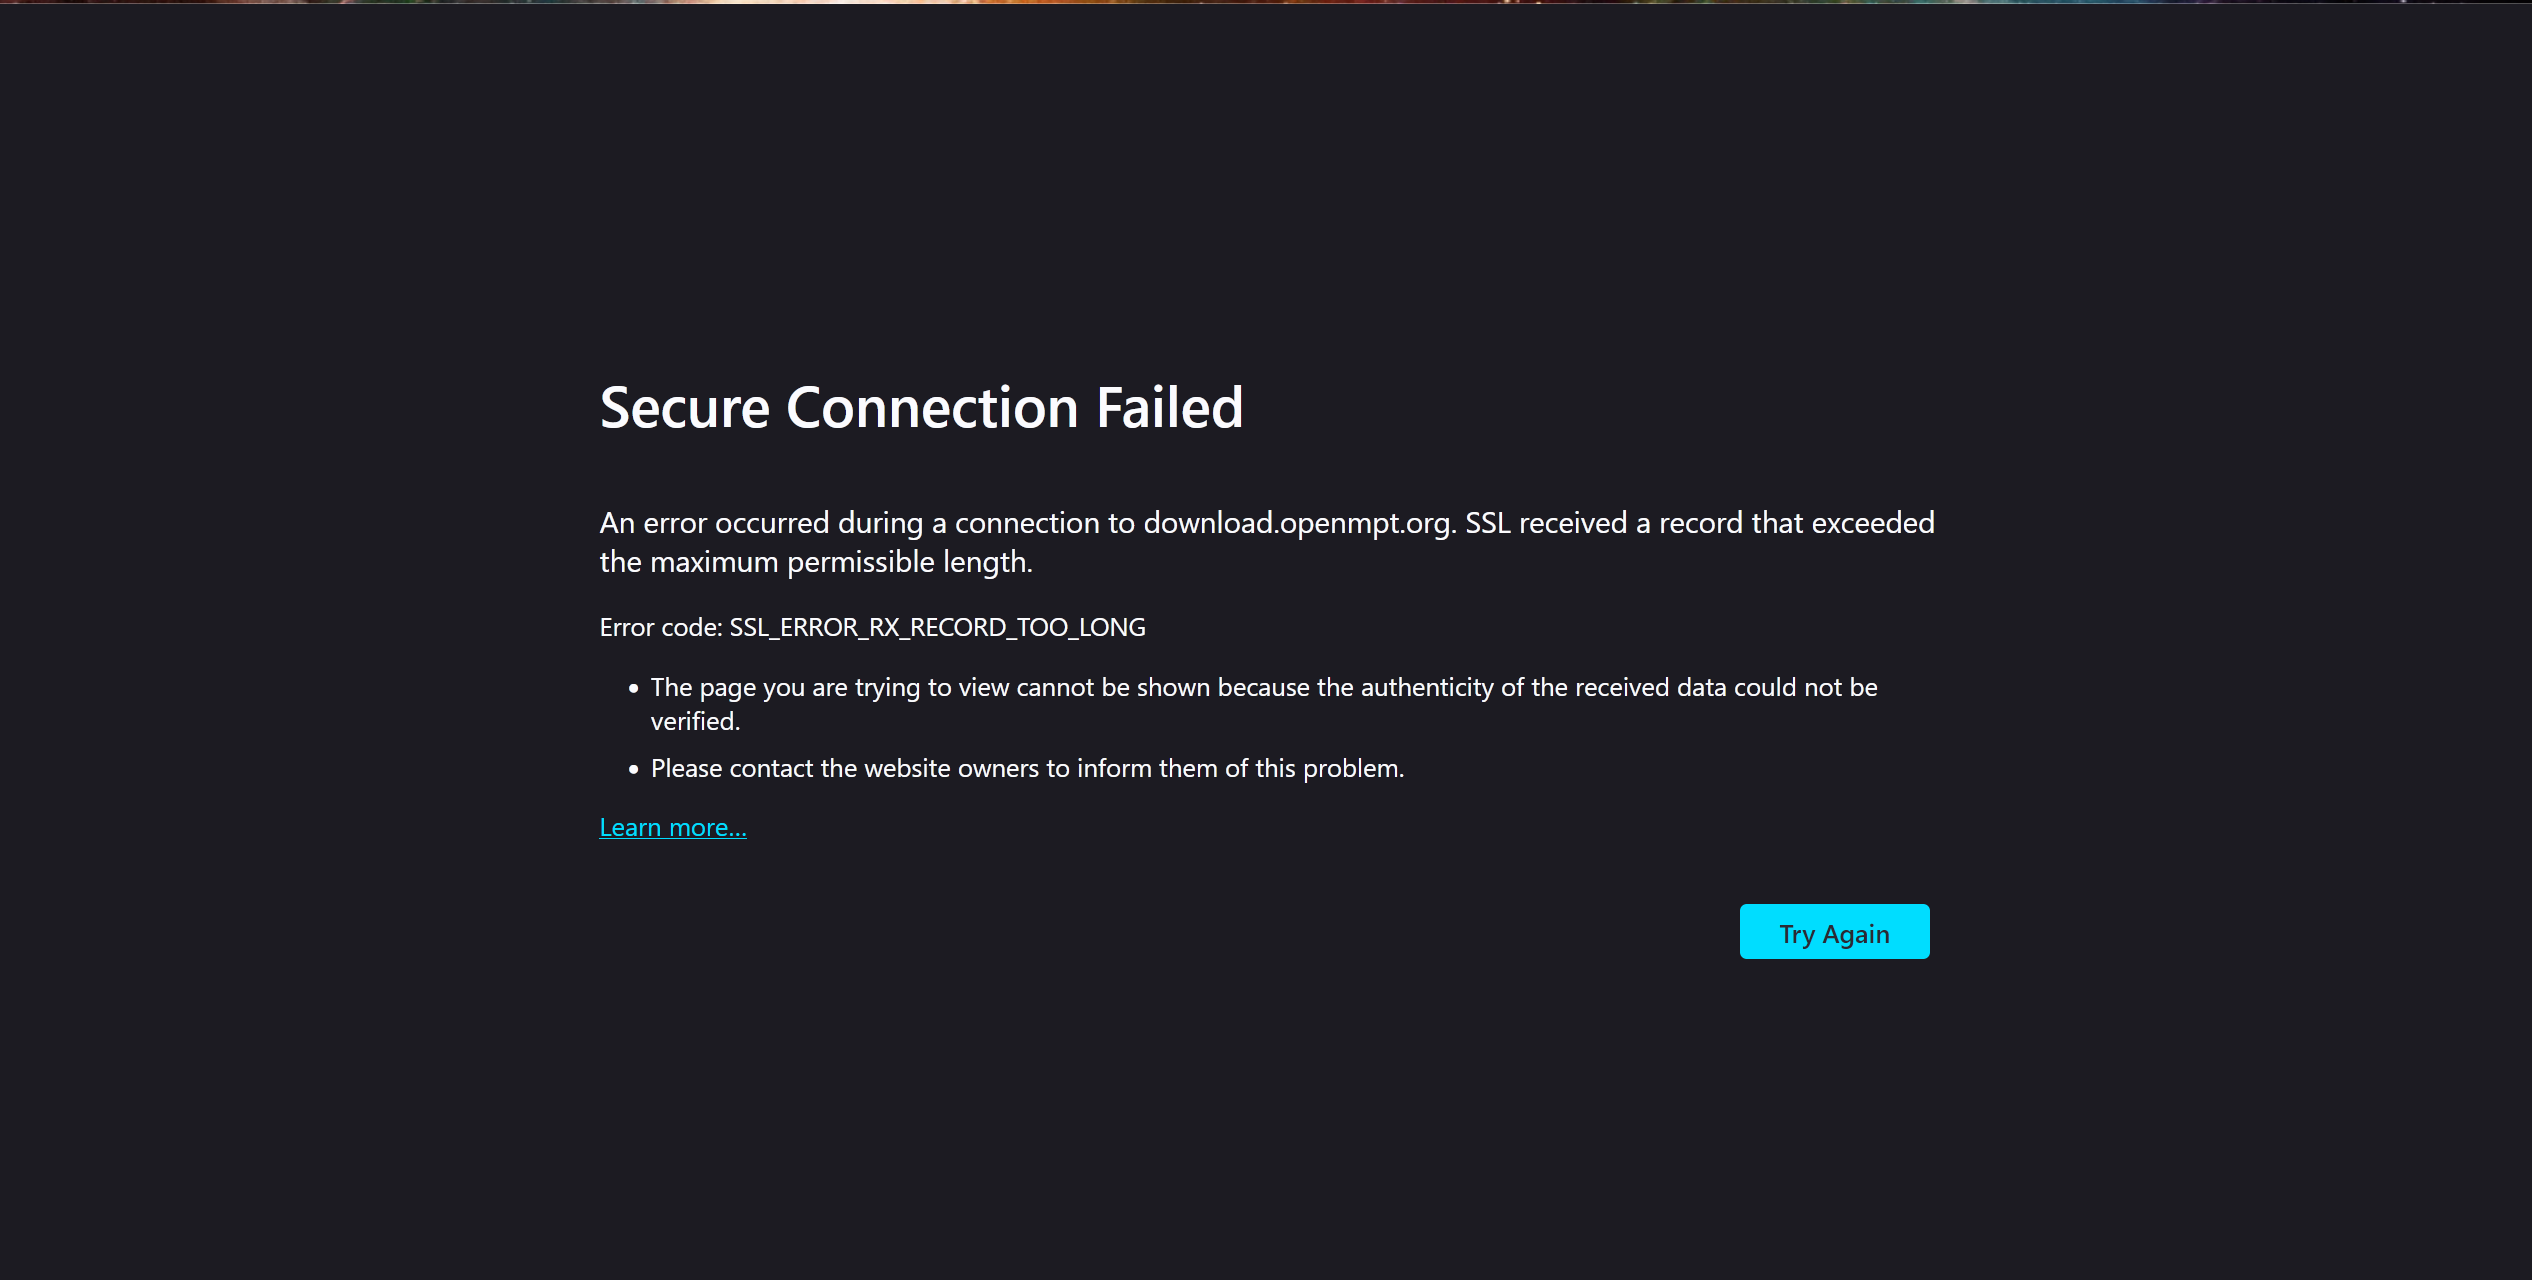Click "An error occurred" at paragraph start
The image size is (2532, 1280).
click(x=714, y=523)
